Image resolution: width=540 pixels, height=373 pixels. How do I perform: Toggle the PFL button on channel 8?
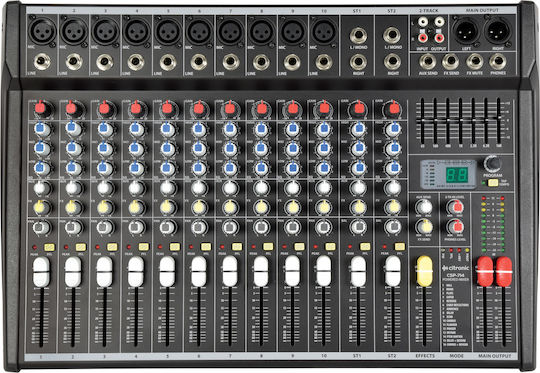[x=268, y=247]
